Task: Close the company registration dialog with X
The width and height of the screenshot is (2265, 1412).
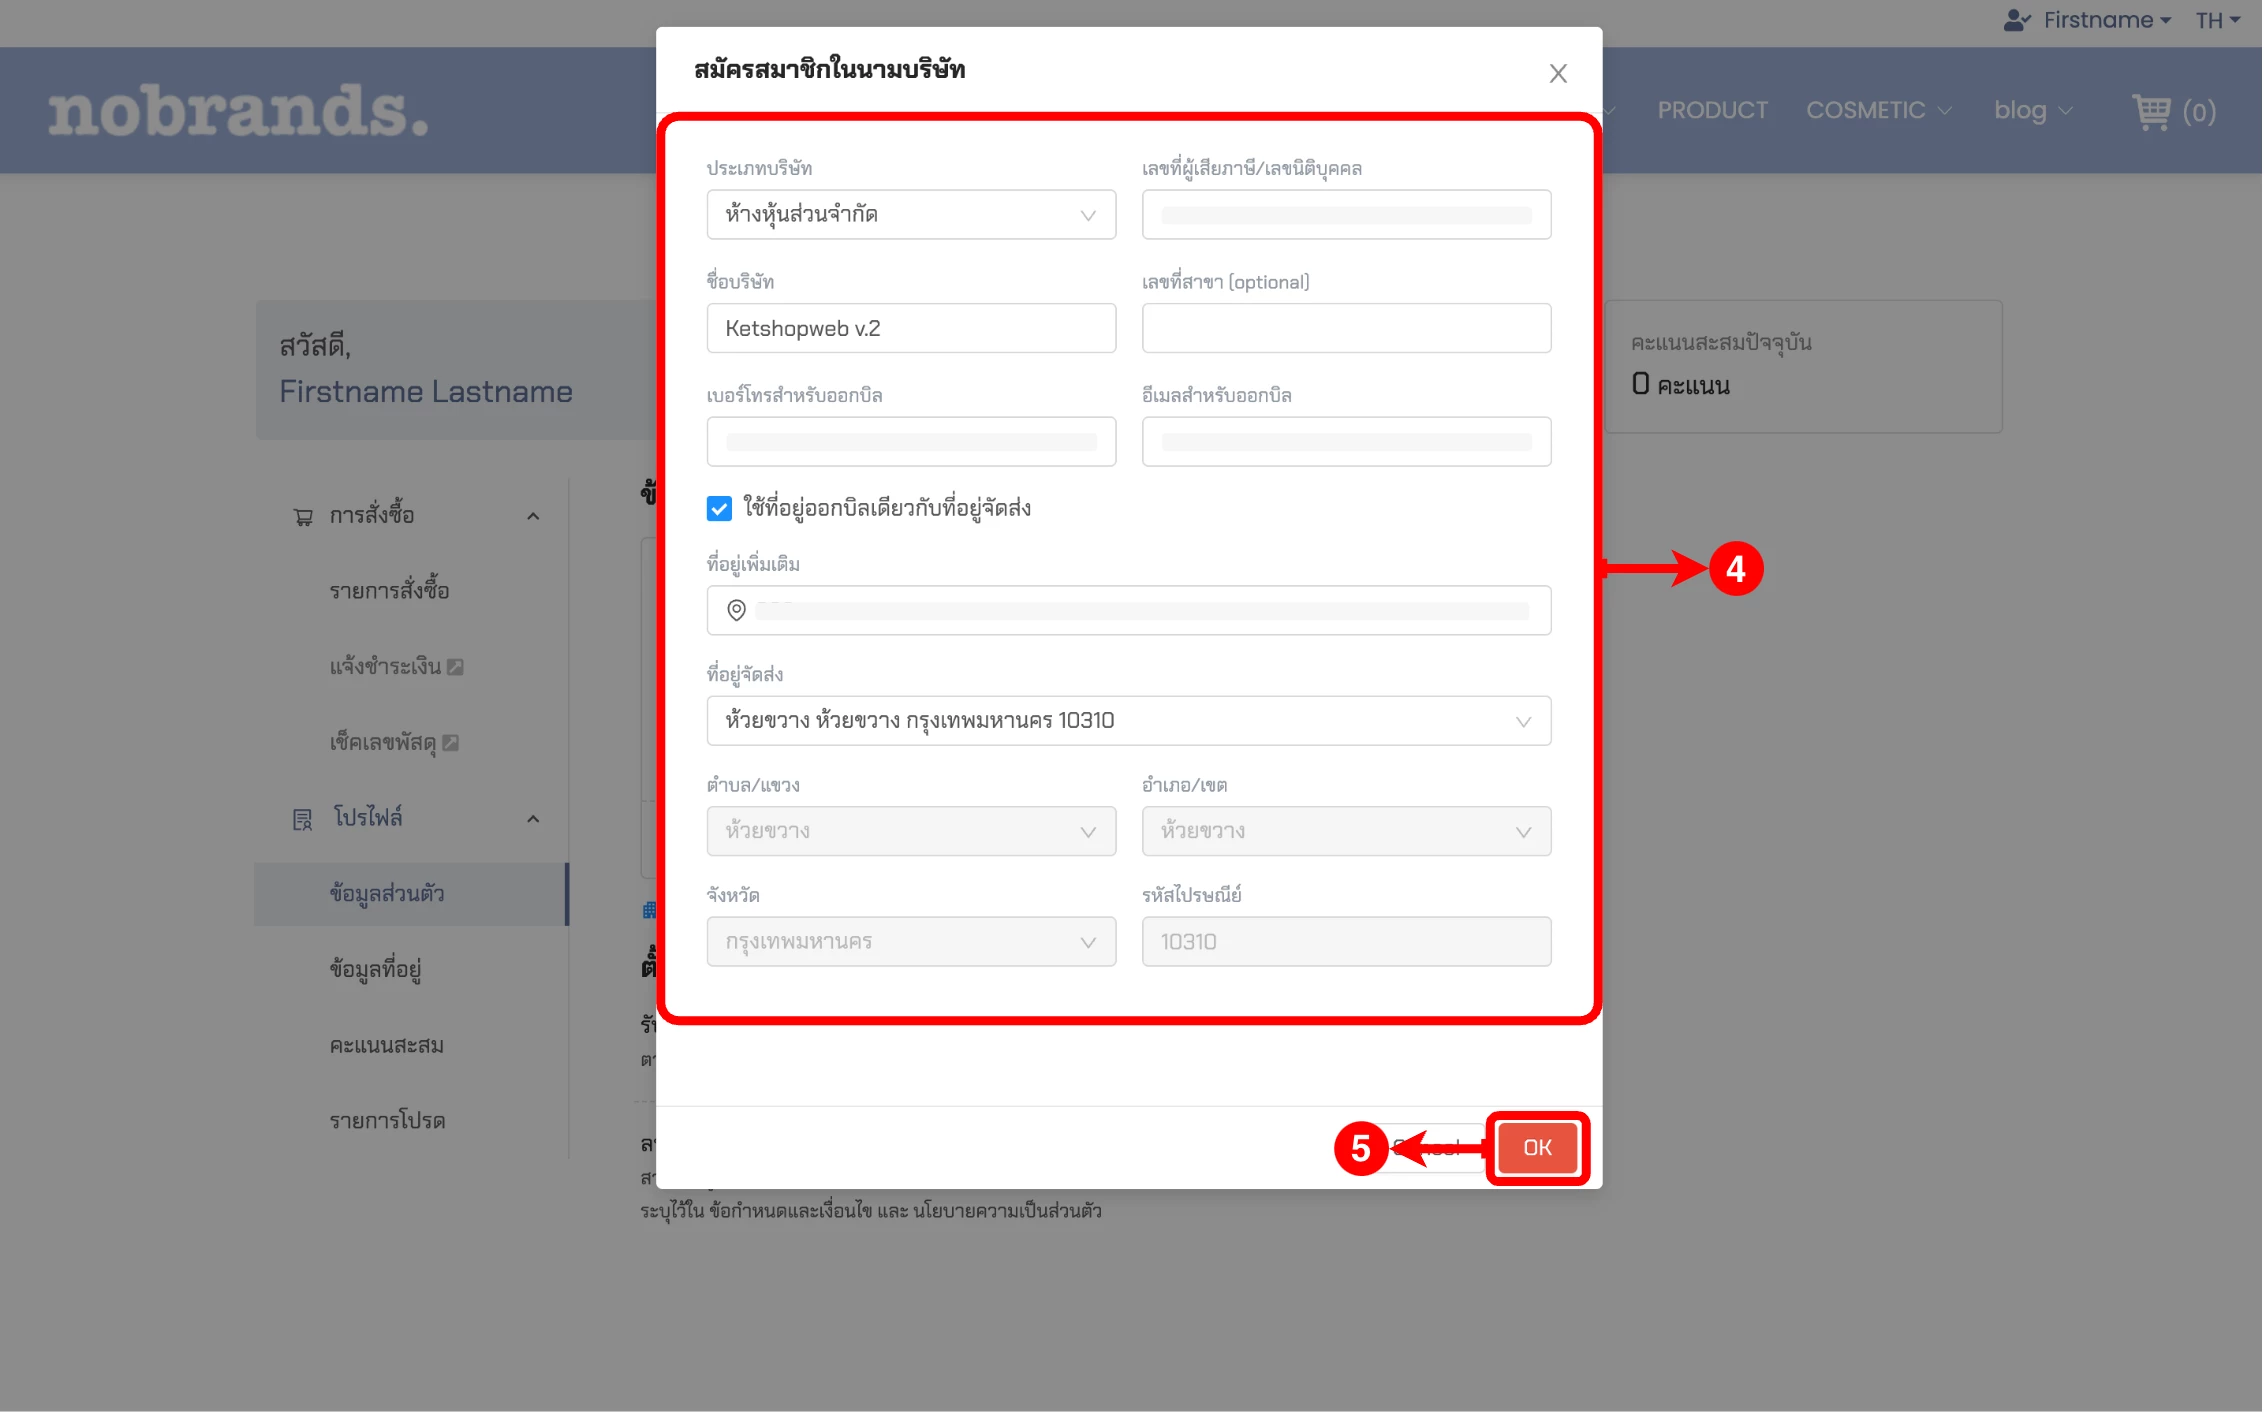Action: pyautogui.click(x=1557, y=73)
